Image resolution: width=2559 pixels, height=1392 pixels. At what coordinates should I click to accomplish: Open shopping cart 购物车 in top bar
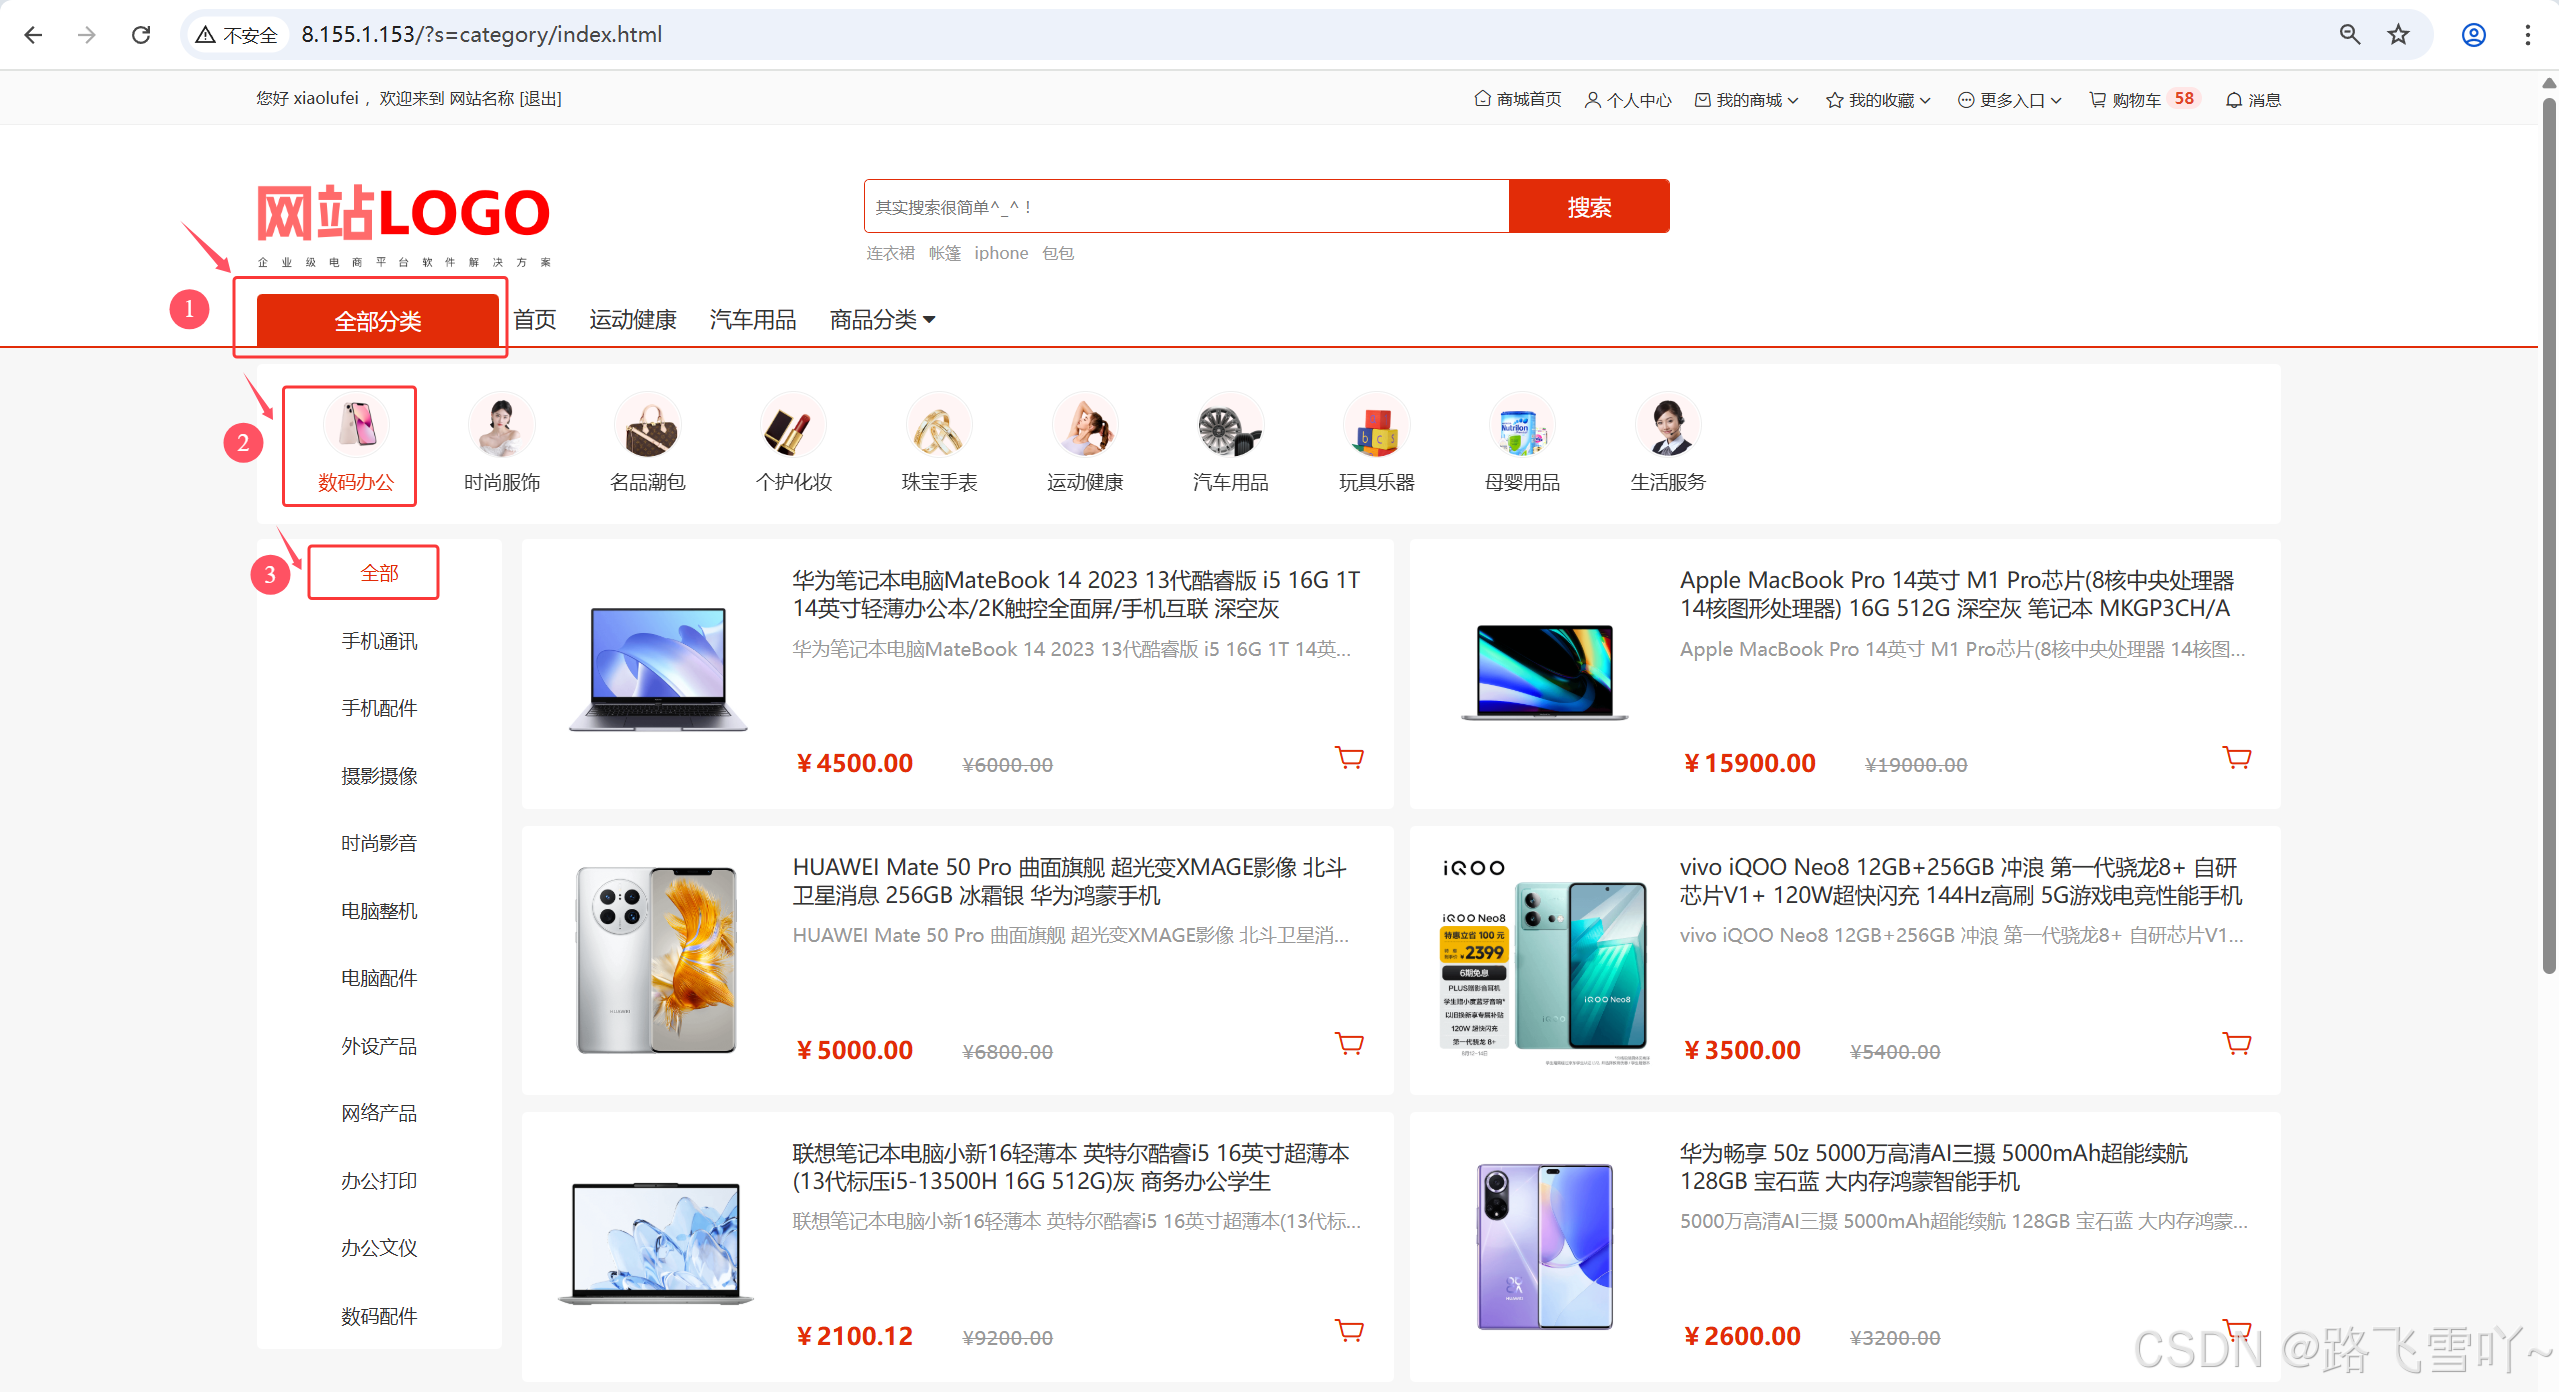2134,100
